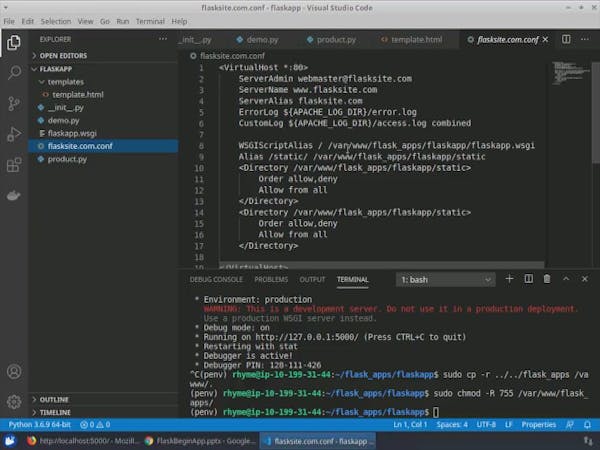Image resolution: width=600 pixels, height=450 pixels.
Task: Collapse the templates folder
Action: coord(62,82)
